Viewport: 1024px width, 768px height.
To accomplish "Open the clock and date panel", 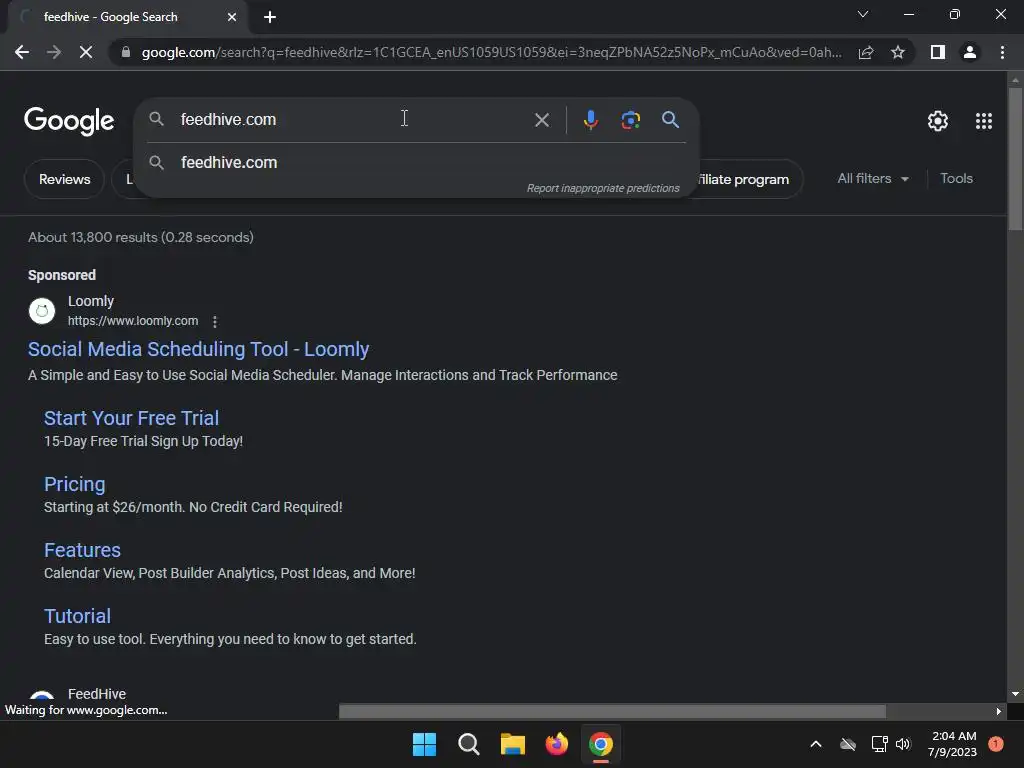I will (953, 744).
